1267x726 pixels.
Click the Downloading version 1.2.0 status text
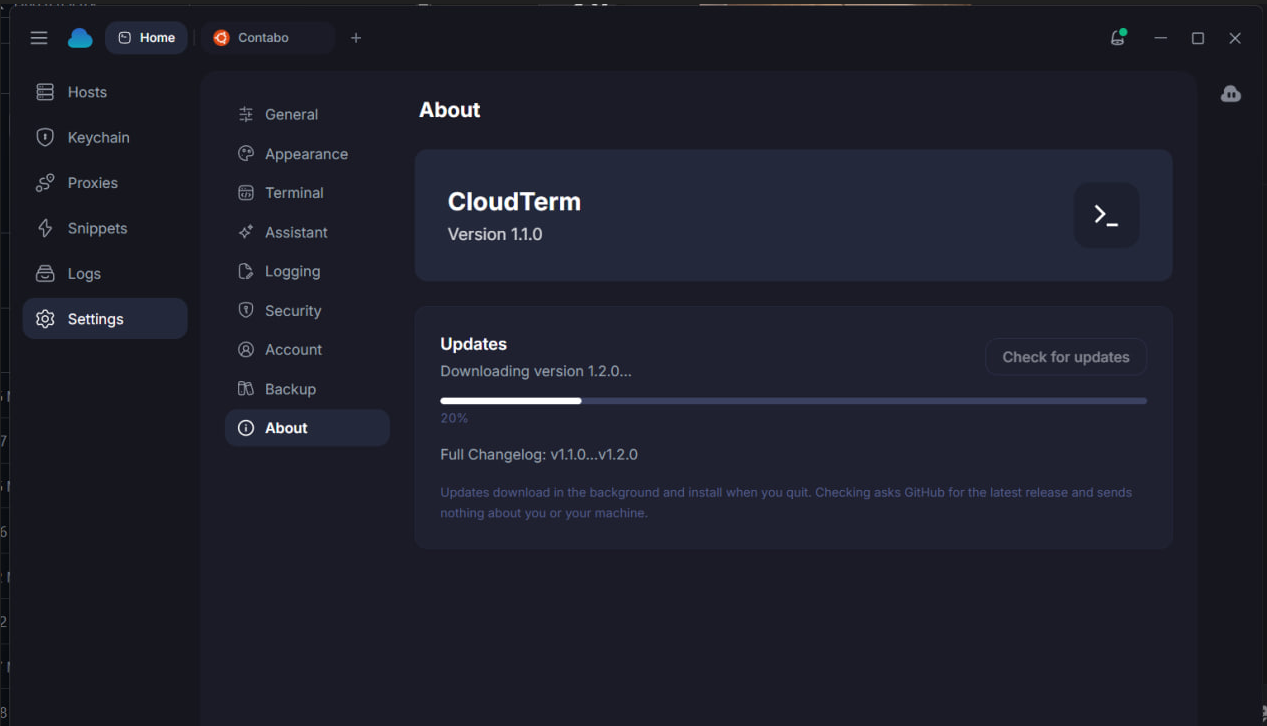(x=536, y=371)
